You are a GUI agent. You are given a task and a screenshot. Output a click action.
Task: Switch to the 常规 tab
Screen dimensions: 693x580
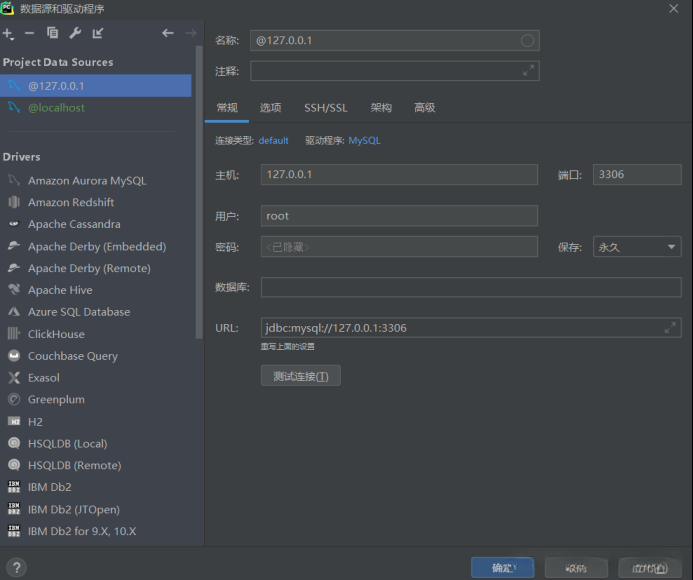(227, 108)
